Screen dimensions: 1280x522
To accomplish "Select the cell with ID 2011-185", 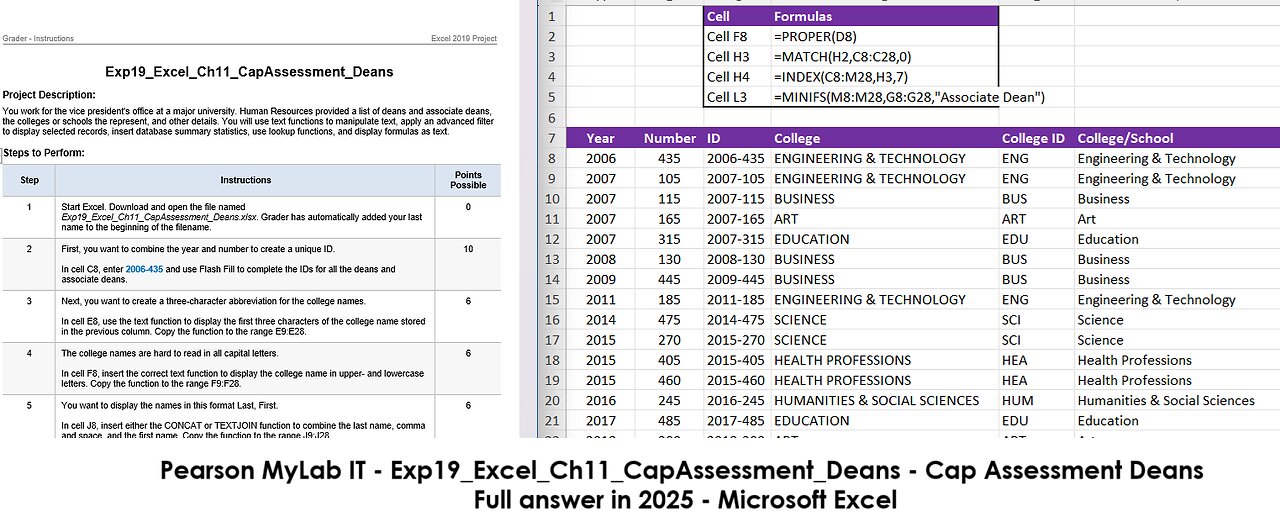I will point(737,299).
